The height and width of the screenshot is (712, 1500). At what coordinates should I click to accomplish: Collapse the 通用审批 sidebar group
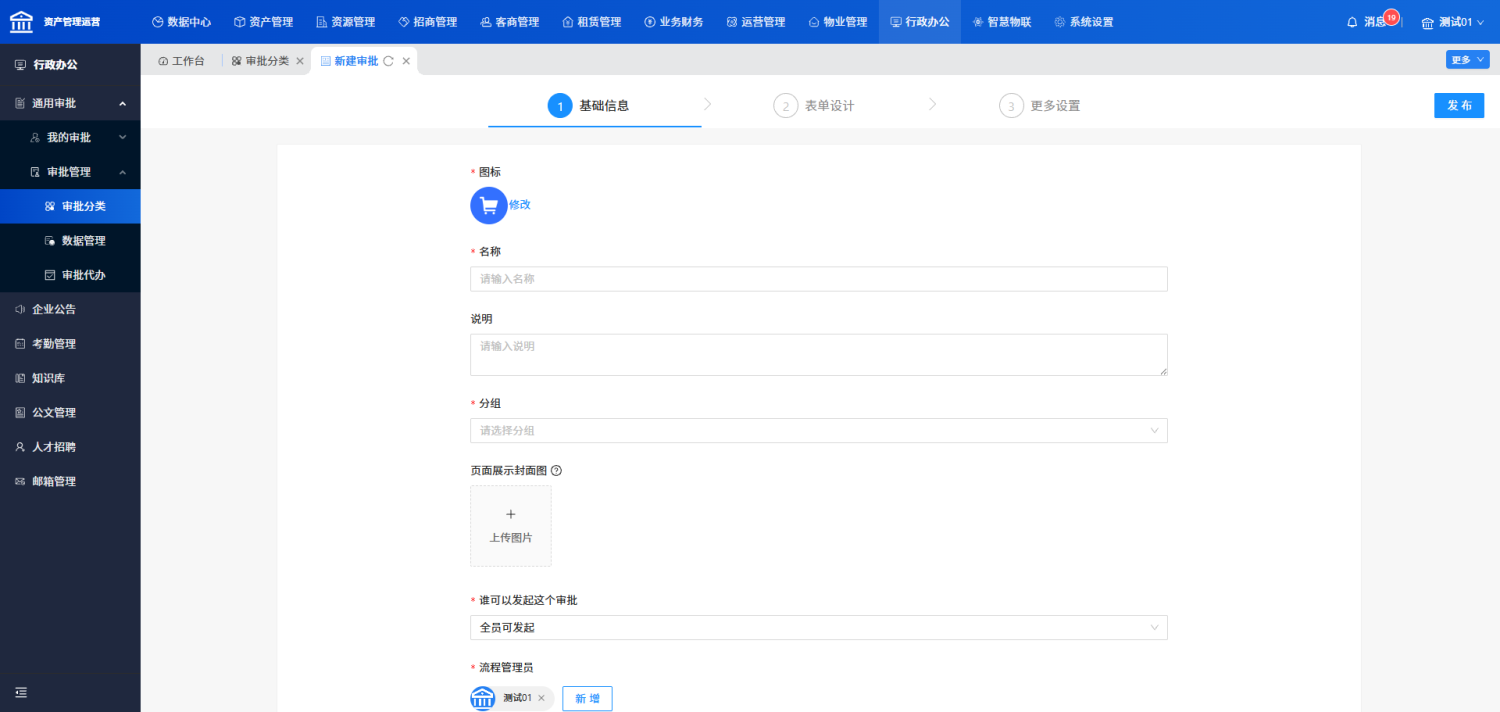point(70,103)
